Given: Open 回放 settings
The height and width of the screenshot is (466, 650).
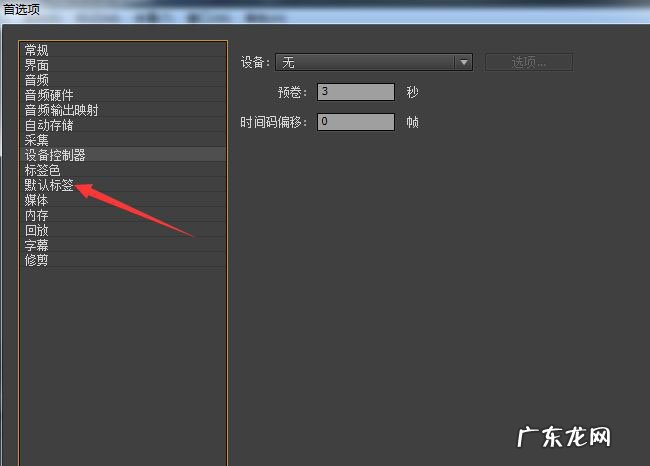Looking at the screenshot, I should click(x=123, y=230).
